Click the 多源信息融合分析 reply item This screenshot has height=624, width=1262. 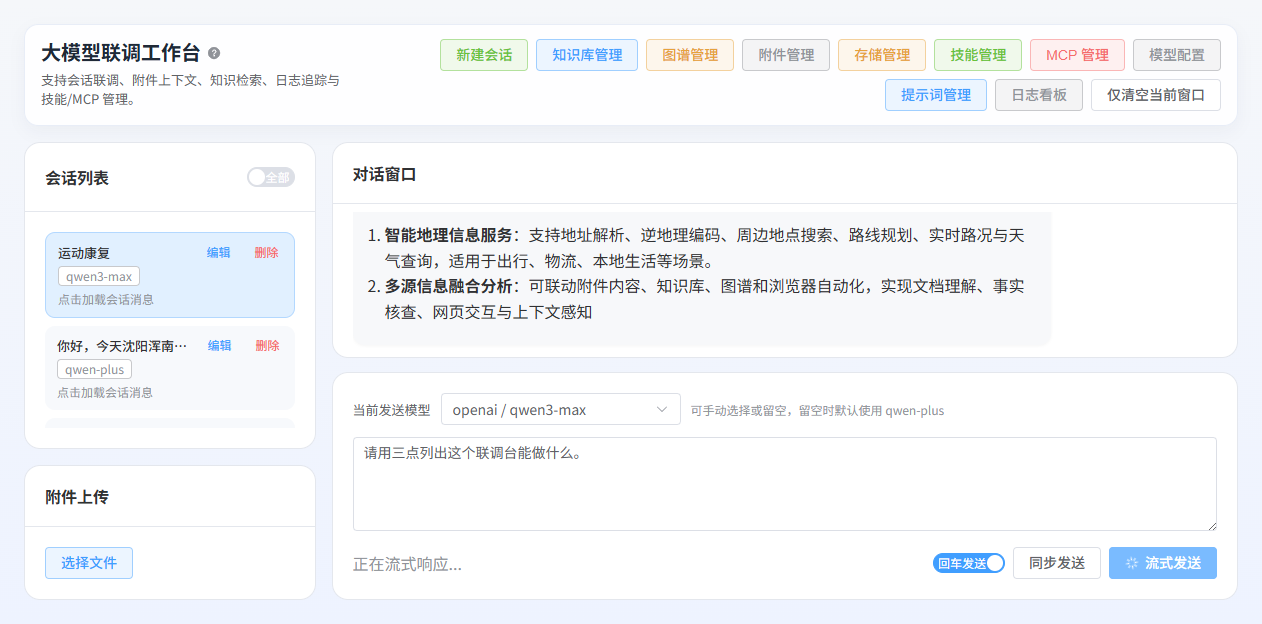tap(705, 299)
